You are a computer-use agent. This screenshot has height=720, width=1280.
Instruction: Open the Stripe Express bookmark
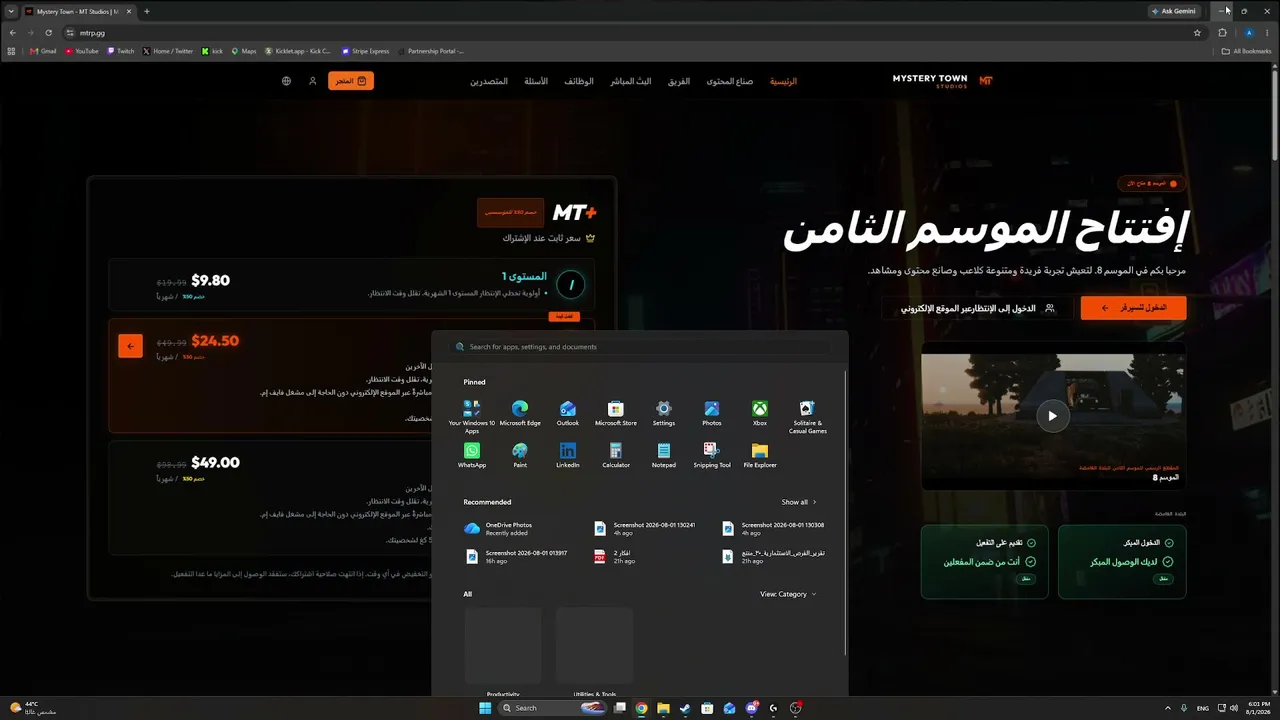(365, 51)
